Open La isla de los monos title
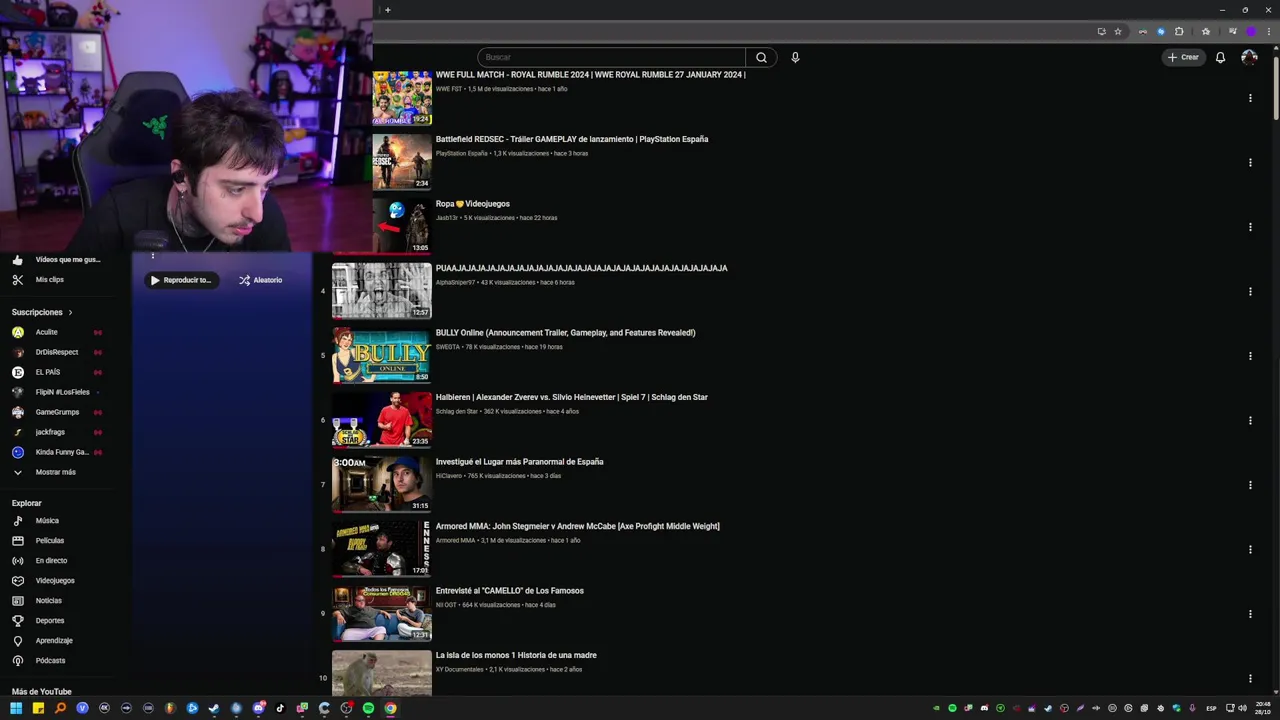1280x720 pixels. pyautogui.click(x=516, y=655)
